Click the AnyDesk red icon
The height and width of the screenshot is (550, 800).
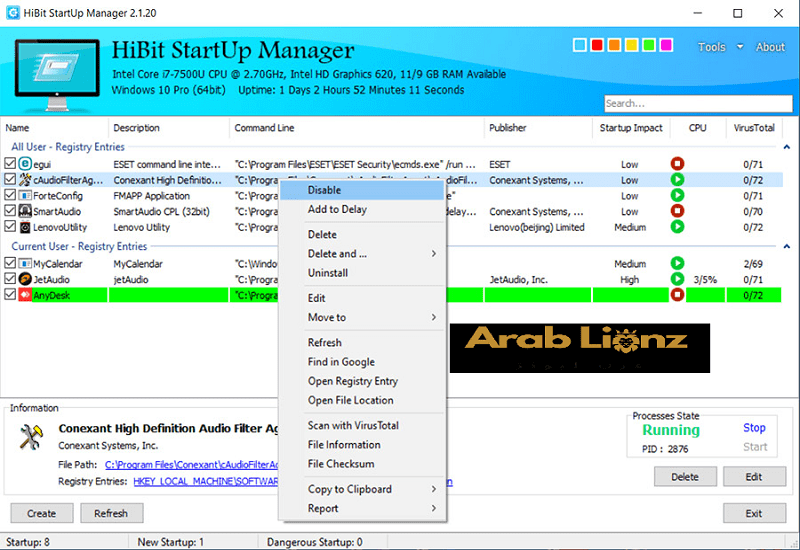25,295
